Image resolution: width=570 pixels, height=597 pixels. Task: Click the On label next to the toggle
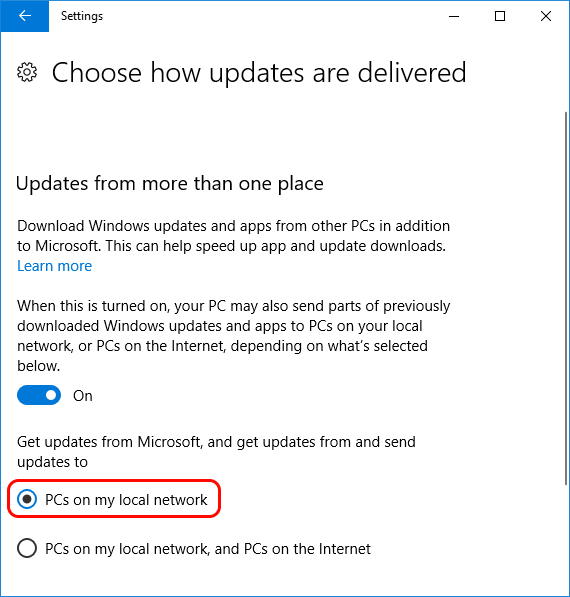point(83,396)
